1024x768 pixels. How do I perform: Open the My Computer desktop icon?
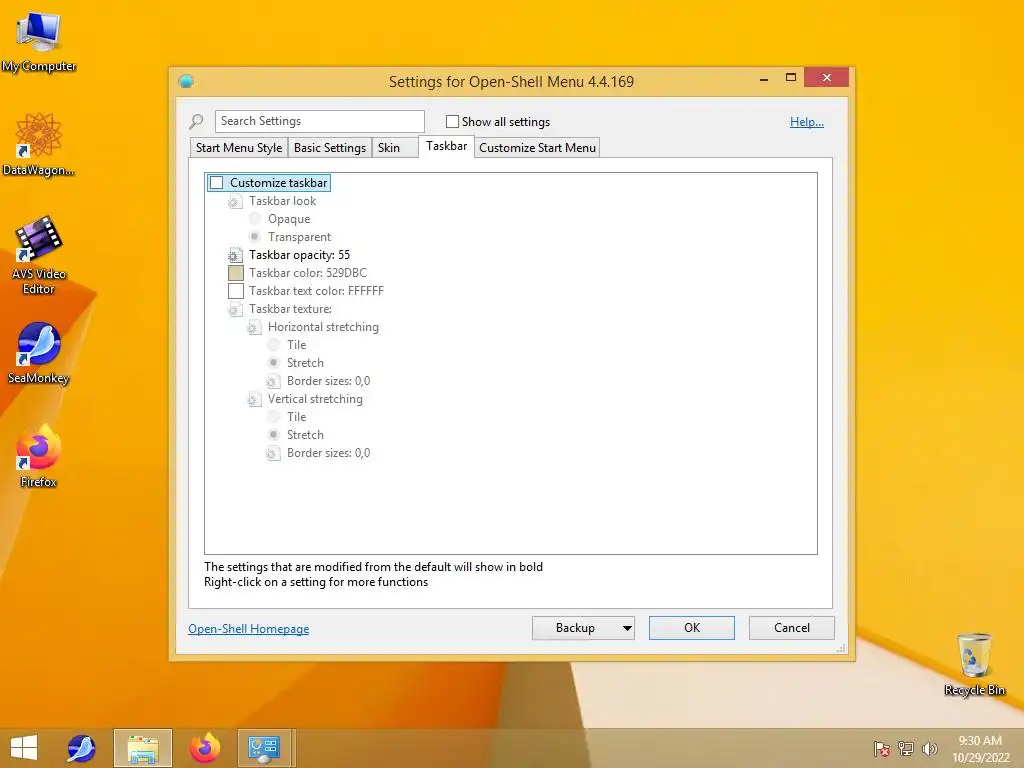tap(38, 41)
